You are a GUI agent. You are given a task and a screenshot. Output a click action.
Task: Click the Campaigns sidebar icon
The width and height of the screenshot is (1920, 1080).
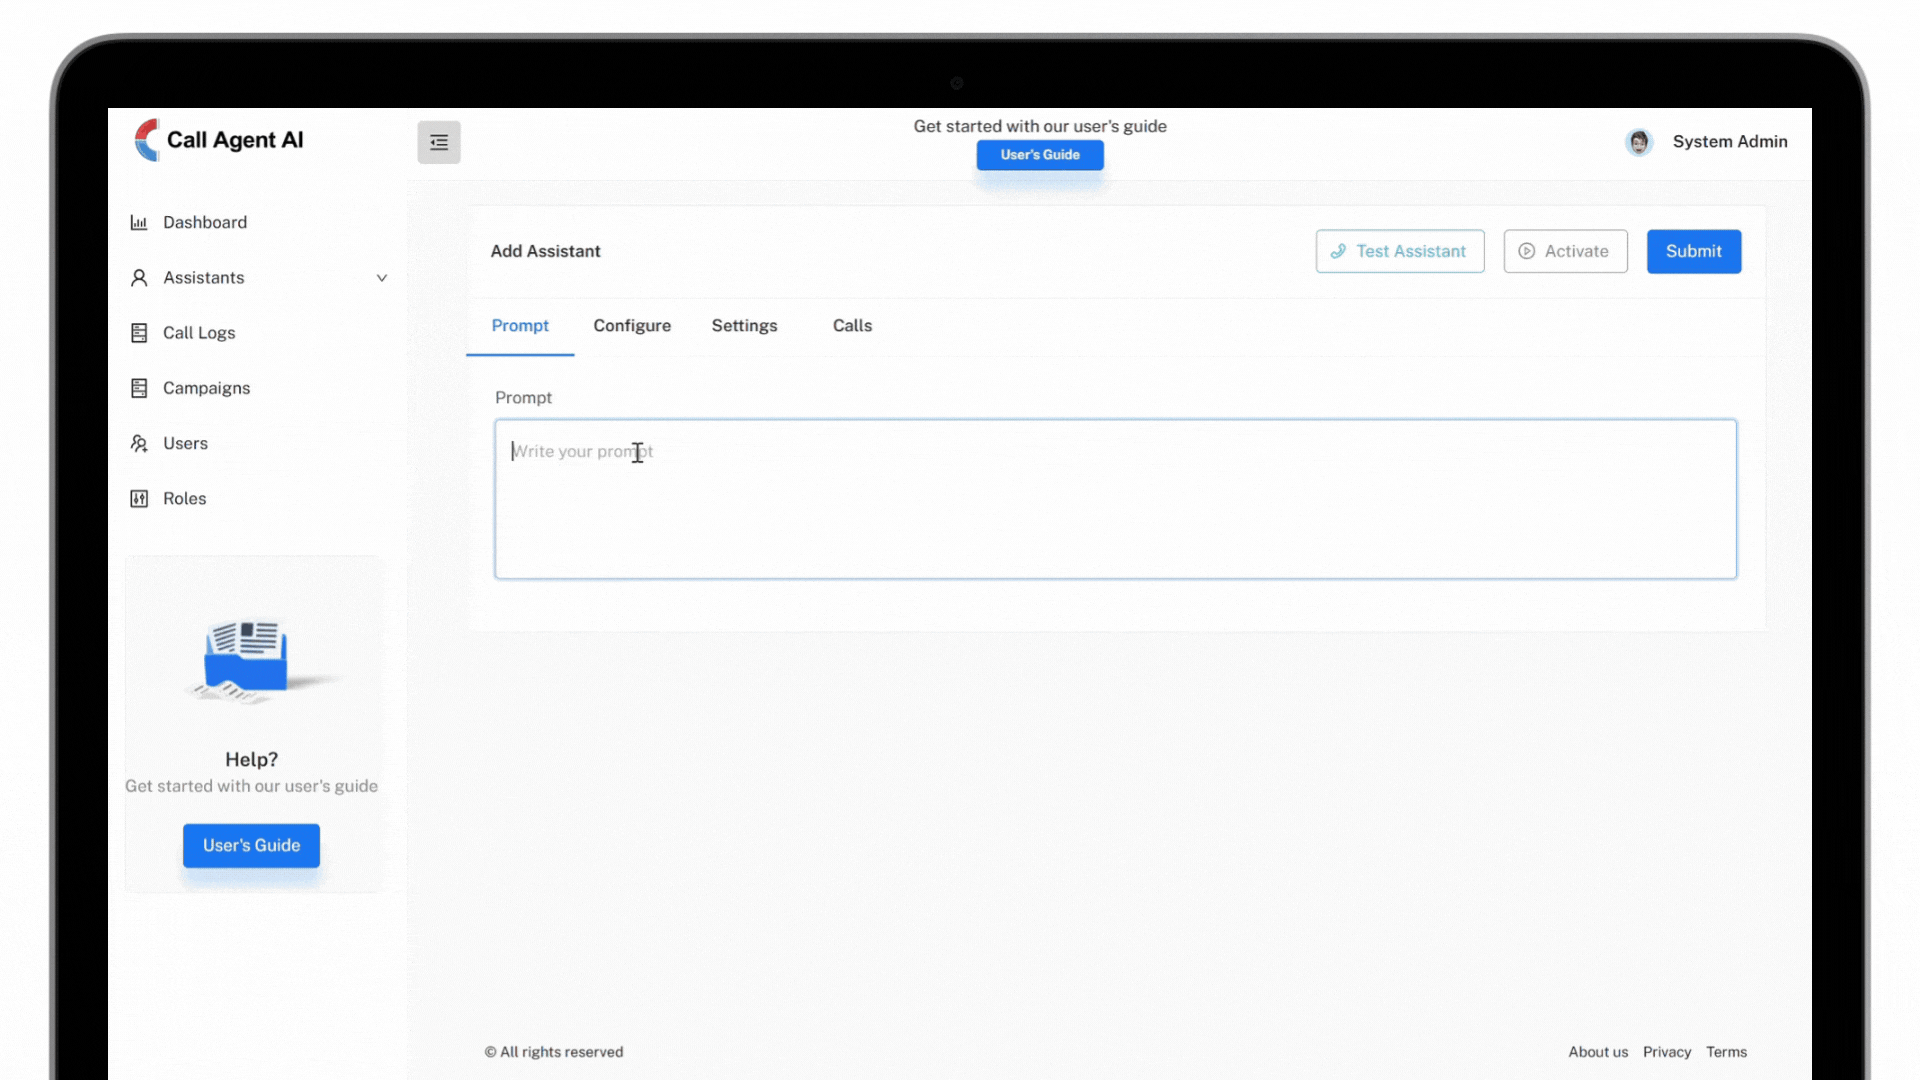click(139, 388)
